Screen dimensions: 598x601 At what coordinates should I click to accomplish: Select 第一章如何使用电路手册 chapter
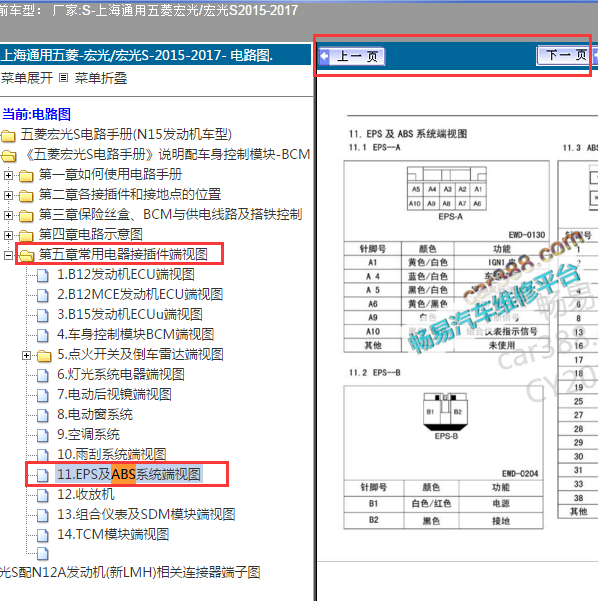pyautogui.click(x=110, y=174)
